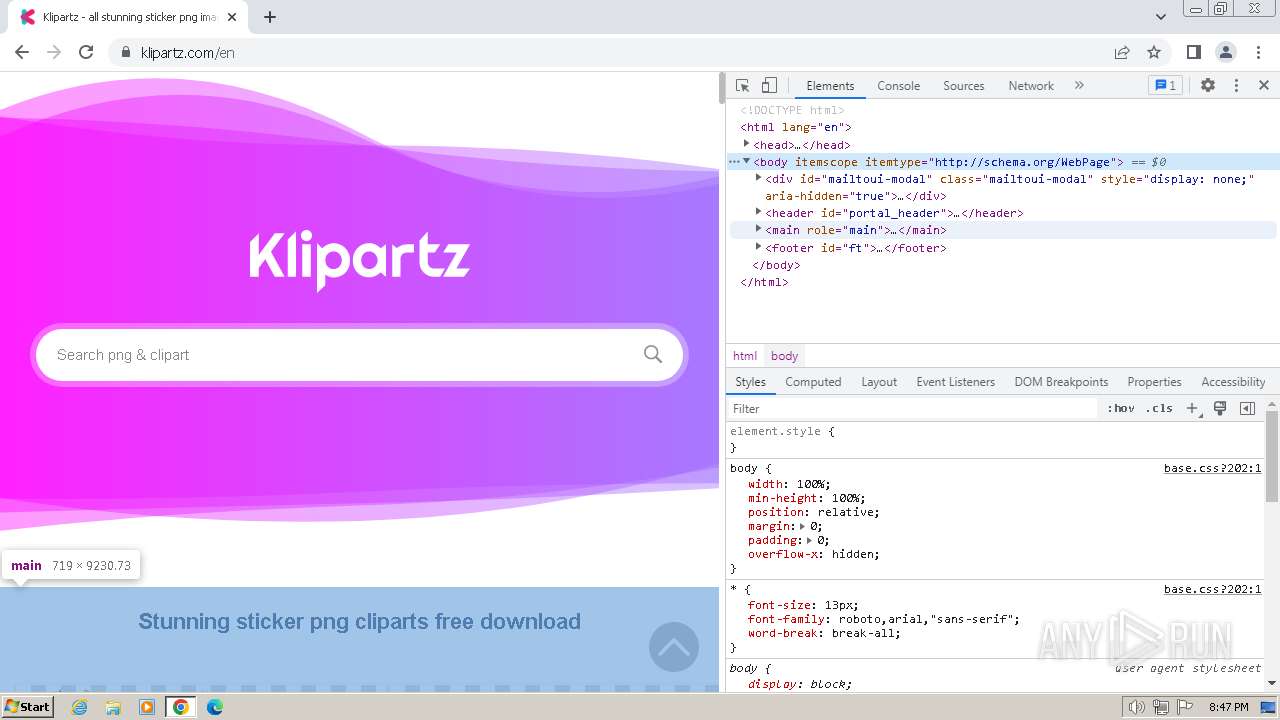Image resolution: width=1280 pixels, height=720 pixels.
Task: Toggle computed styles sidebar icon
Action: point(1247,408)
